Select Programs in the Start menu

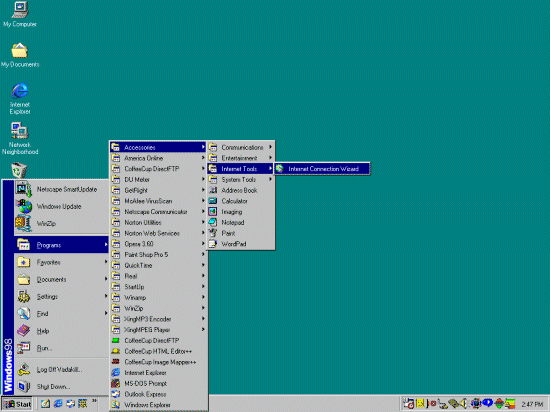62,245
